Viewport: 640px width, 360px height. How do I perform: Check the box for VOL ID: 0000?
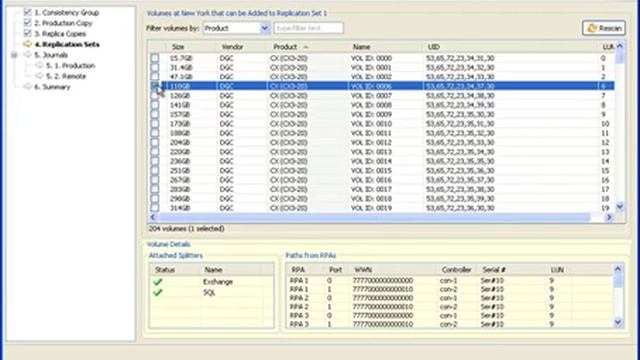point(155,58)
